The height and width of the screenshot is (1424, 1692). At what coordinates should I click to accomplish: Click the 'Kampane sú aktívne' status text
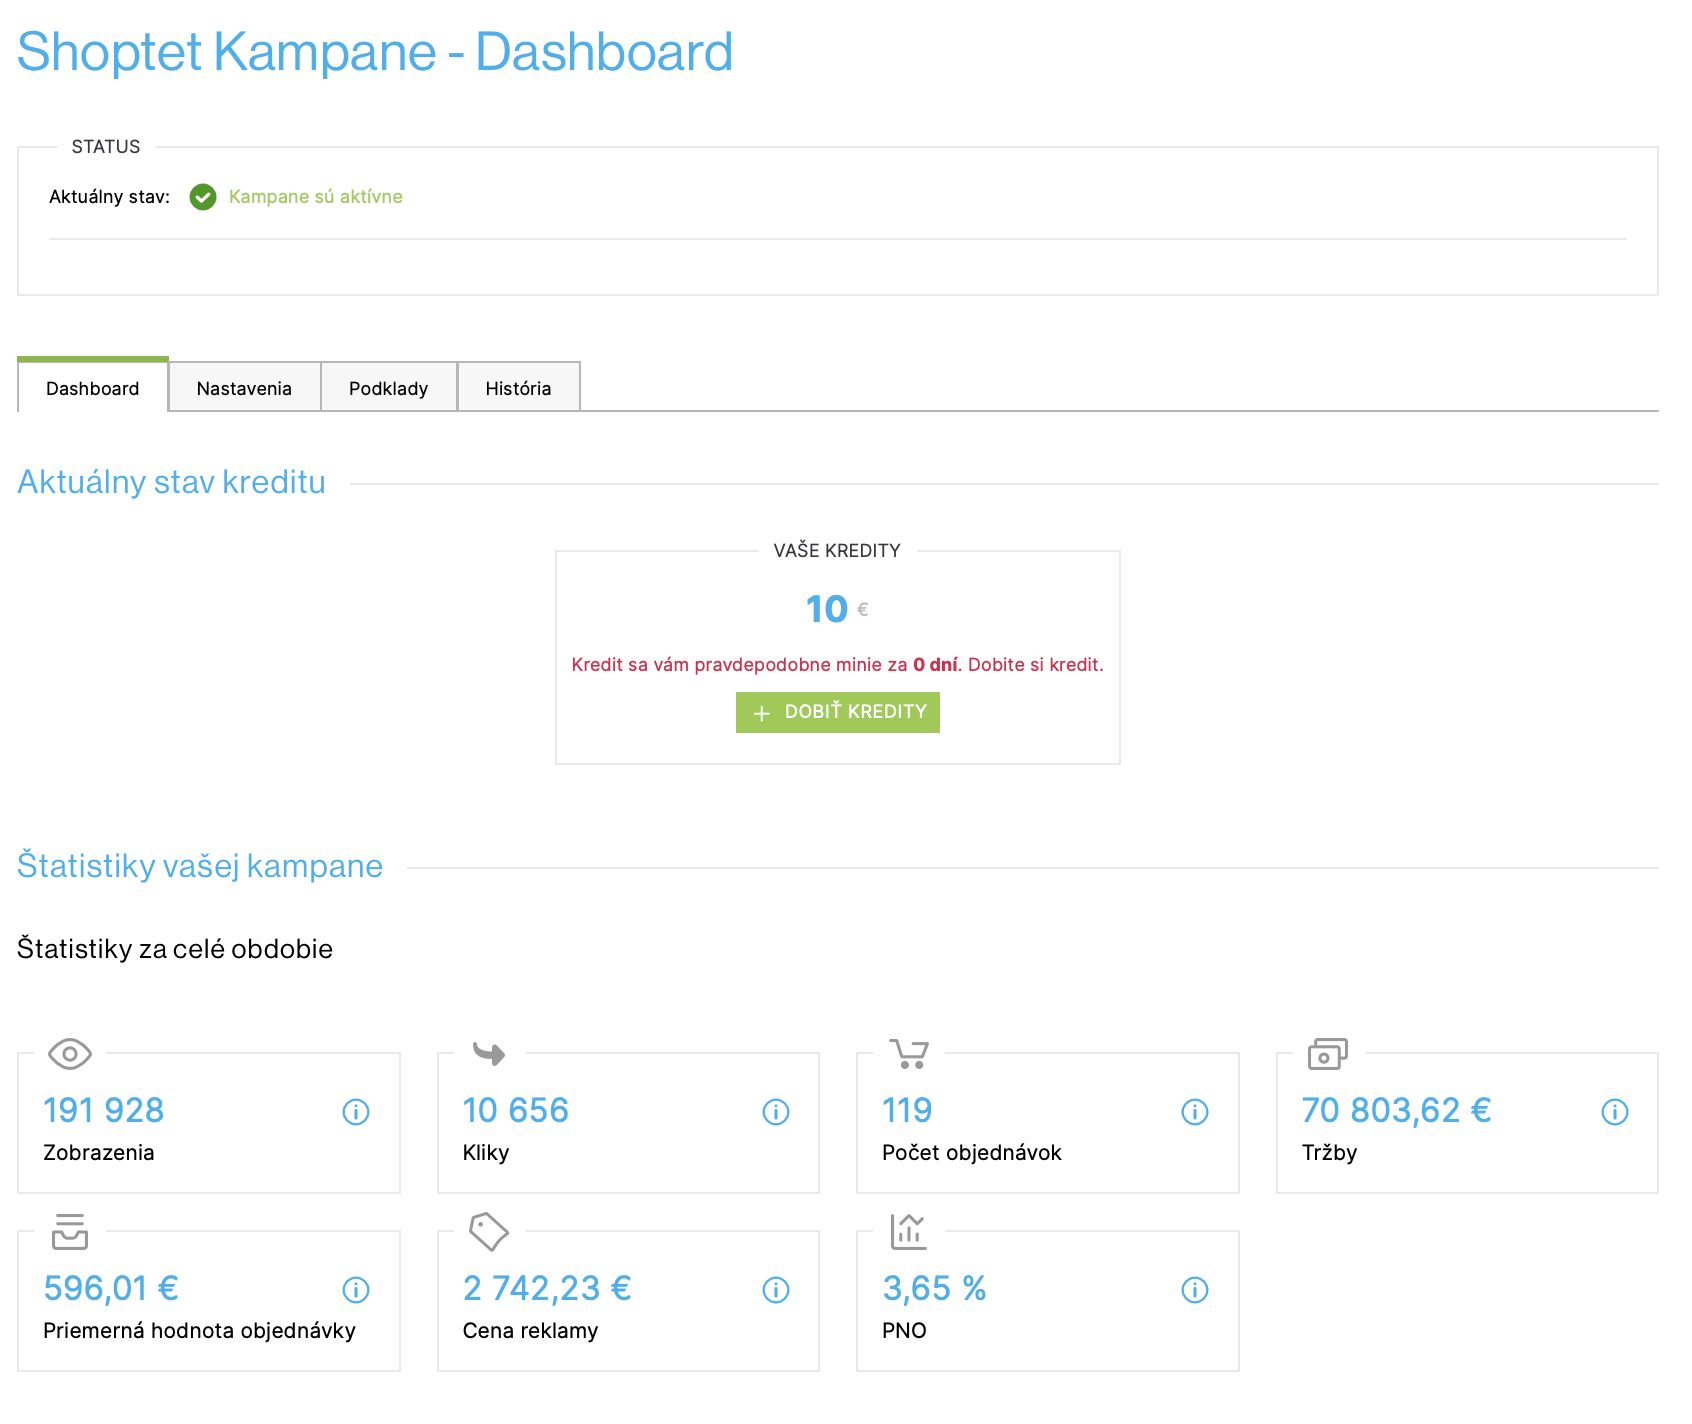pyautogui.click(x=316, y=197)
